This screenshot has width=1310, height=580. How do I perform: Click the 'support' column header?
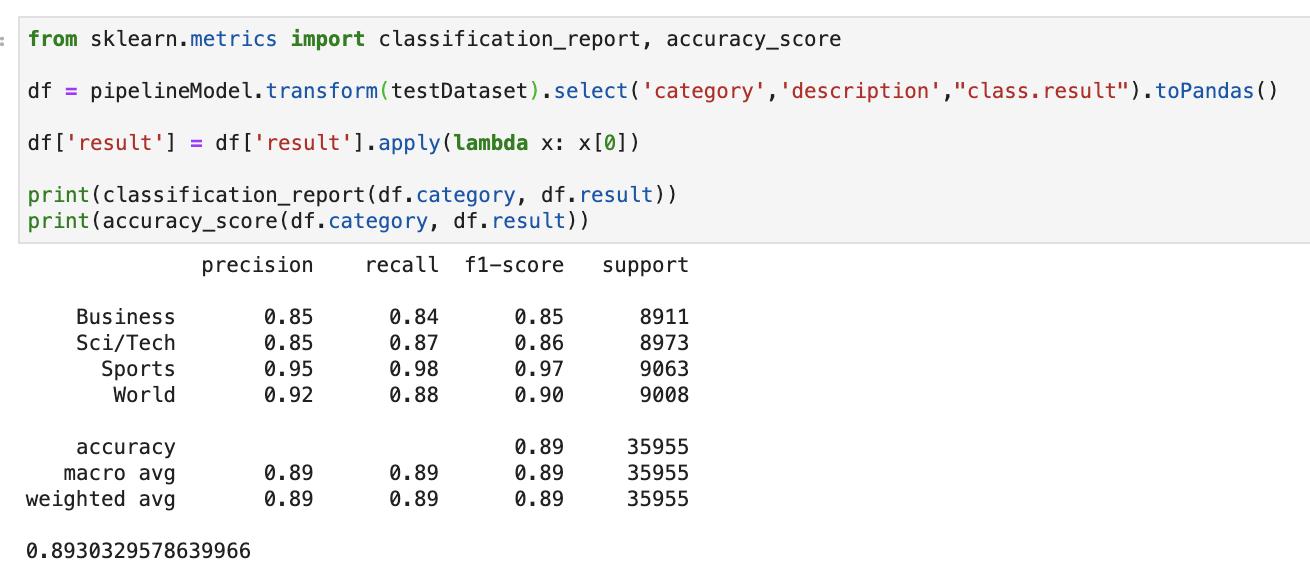pos(645,265)
